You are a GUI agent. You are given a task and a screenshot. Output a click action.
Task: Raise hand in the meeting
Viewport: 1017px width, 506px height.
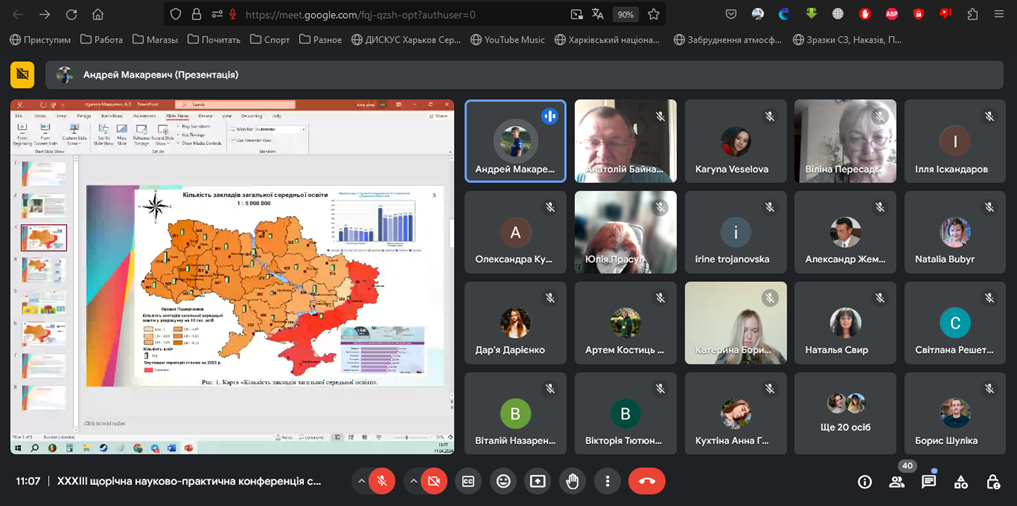[x=572, y=481]
